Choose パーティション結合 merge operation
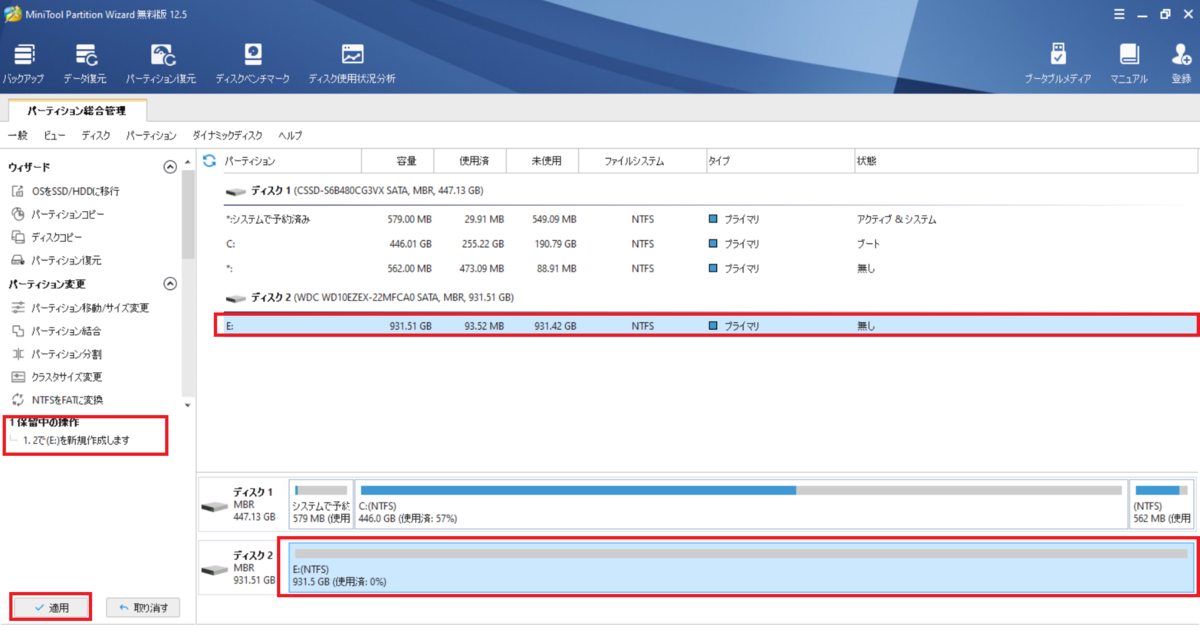 pos(56,331)
